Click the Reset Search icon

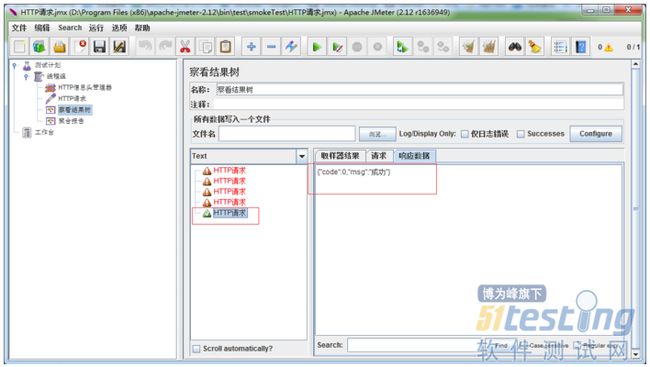tap(535, 47)
